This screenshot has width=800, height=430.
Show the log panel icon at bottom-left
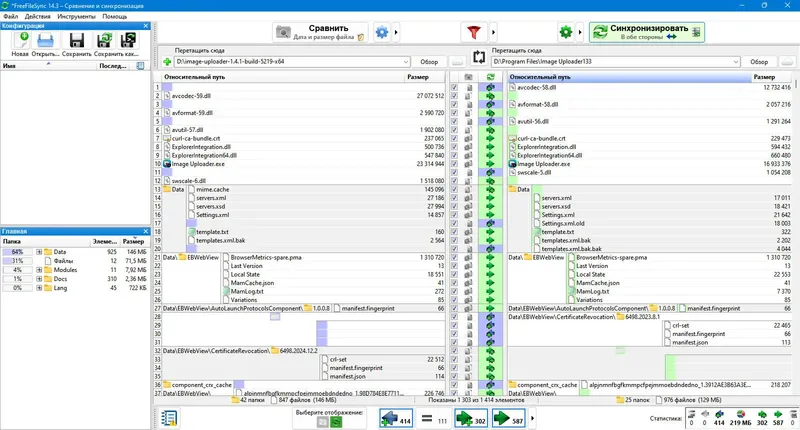point(169,418)
